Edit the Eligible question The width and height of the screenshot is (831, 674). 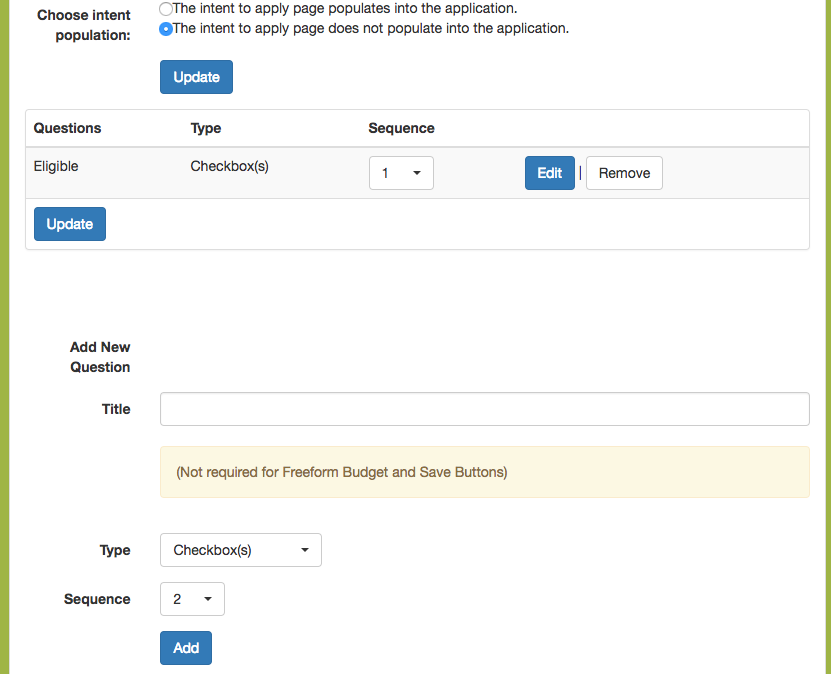click(x=550, y=173)
